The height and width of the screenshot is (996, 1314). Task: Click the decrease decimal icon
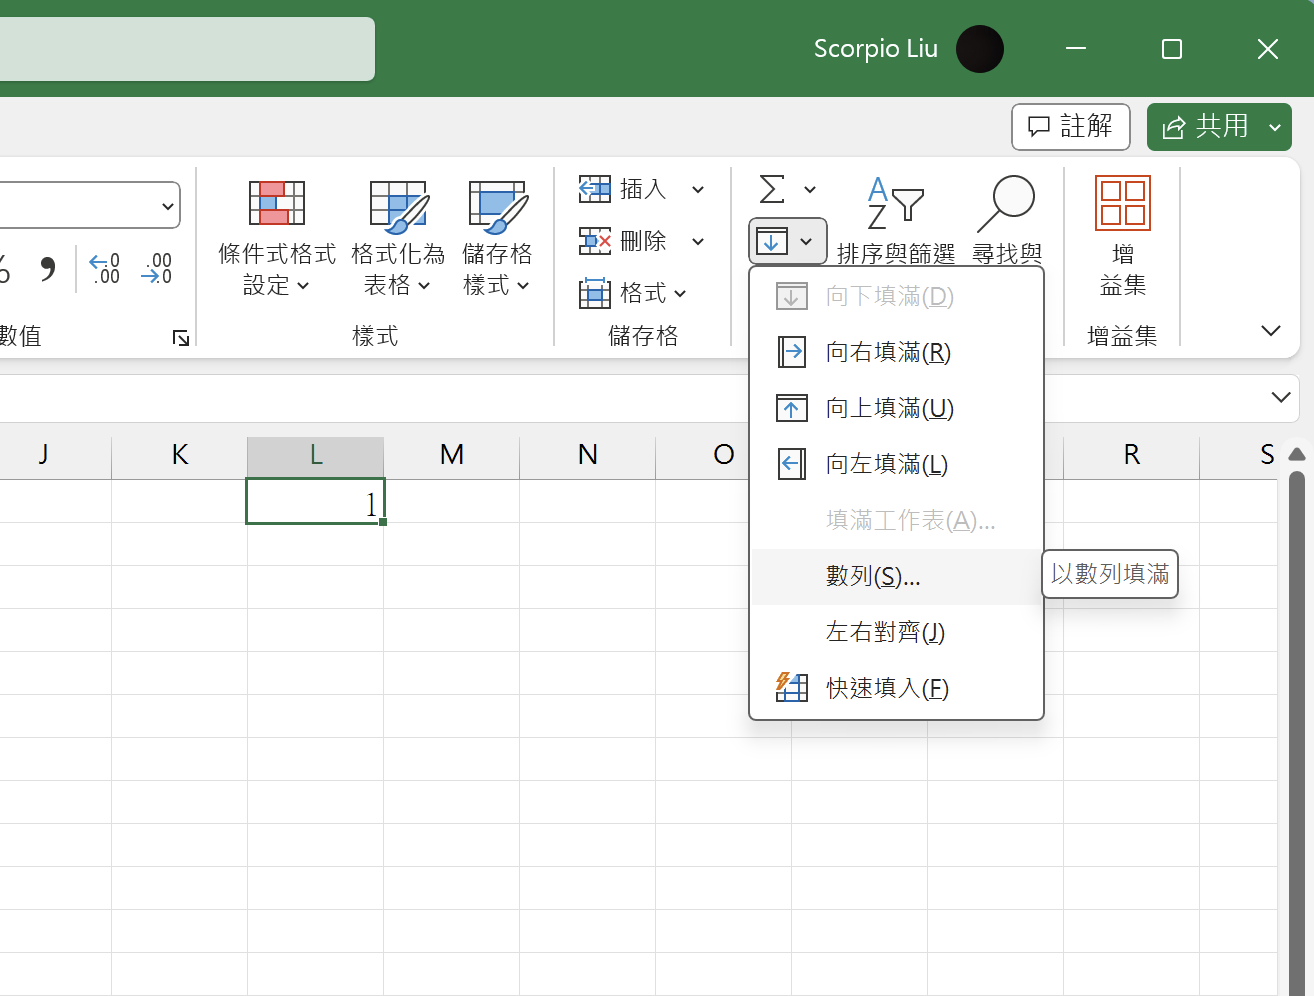point(157,268)
